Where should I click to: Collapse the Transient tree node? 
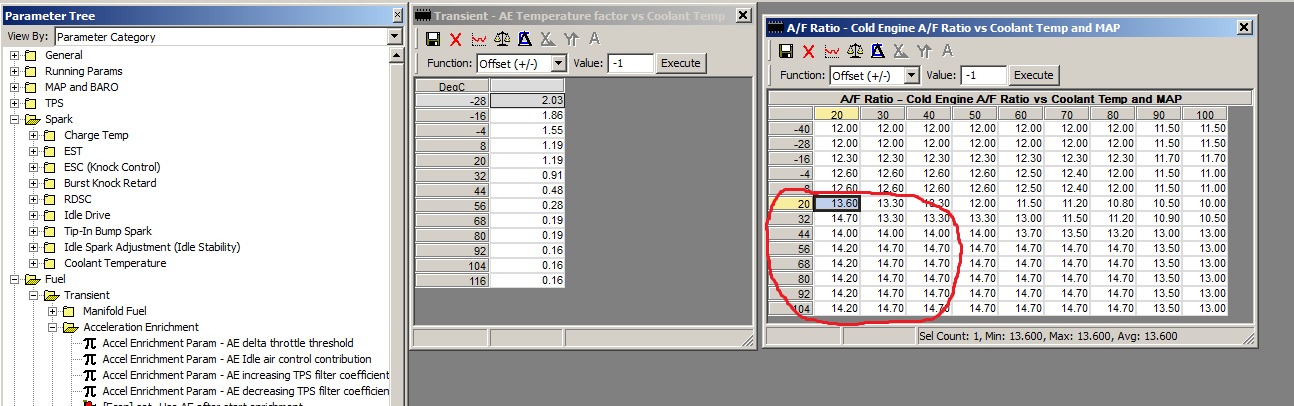[34, 295]
